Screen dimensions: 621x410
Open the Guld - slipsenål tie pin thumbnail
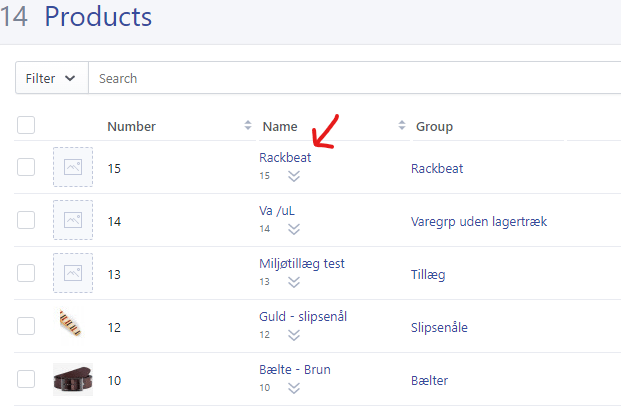pos(70,324)
